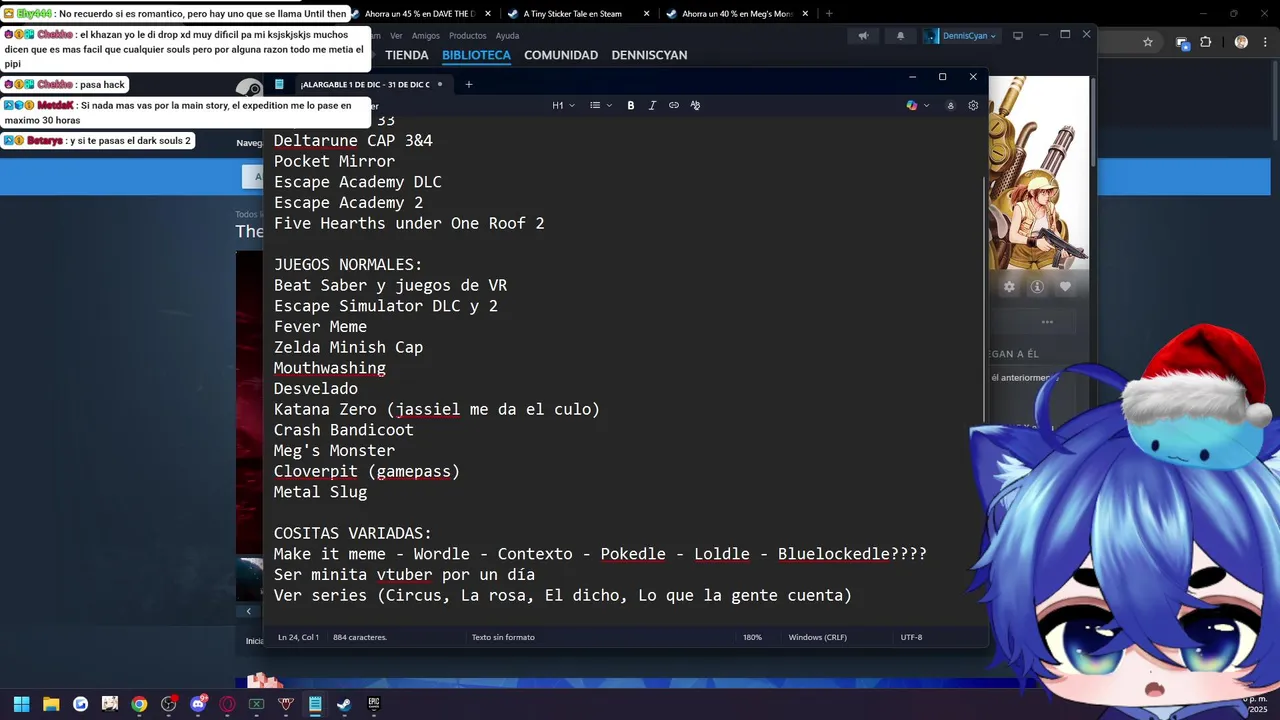1280x720 pixels.
Task: Click the 'JUEGOS NORMALES:' heading text
Action: (x=348, y=264)
